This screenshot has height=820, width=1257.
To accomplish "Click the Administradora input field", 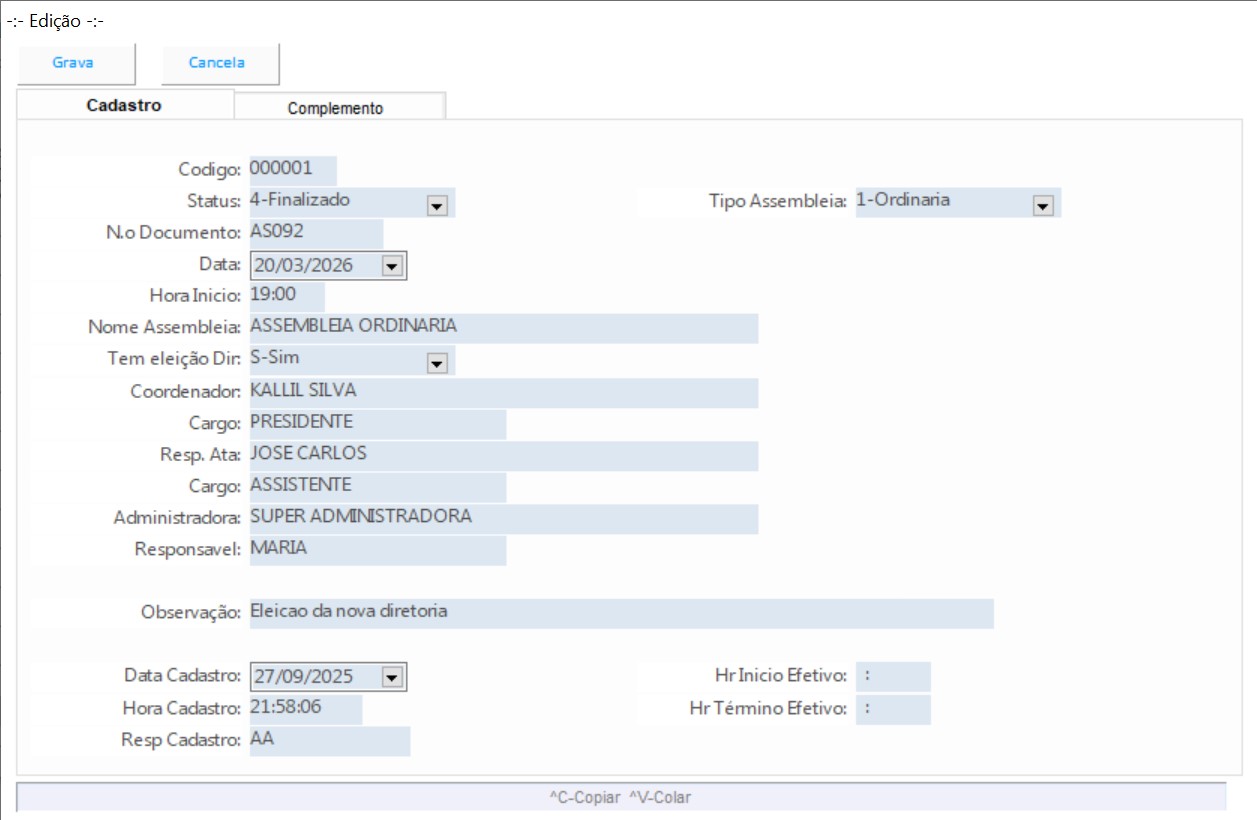I will (x=502, y=518).
